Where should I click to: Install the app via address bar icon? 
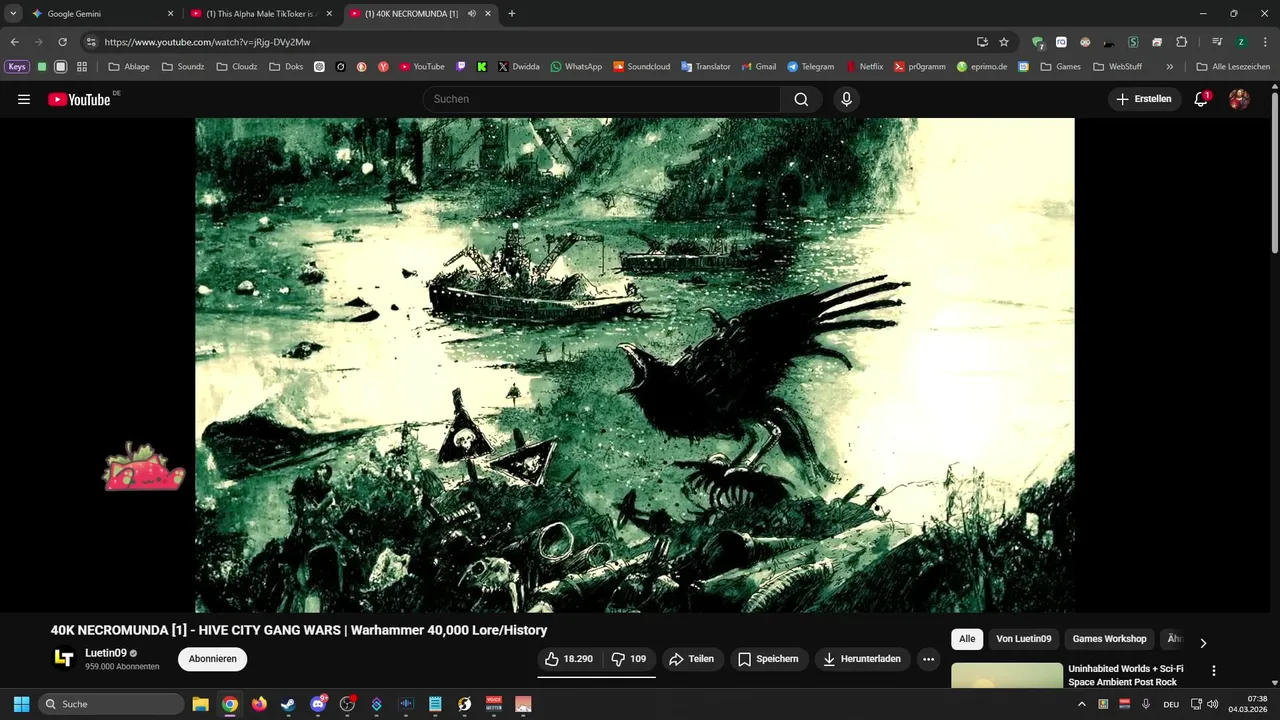982,42
